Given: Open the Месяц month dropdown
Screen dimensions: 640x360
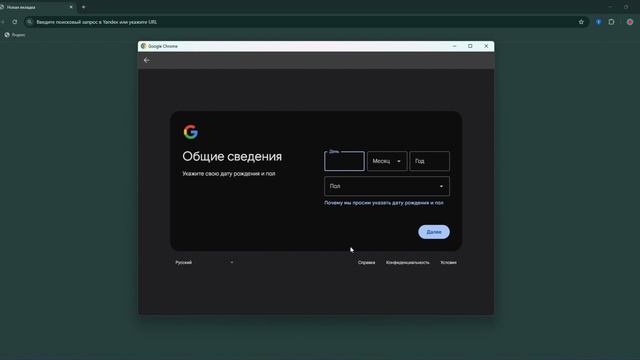Looking at the screenshot, I should pos(387,161).
